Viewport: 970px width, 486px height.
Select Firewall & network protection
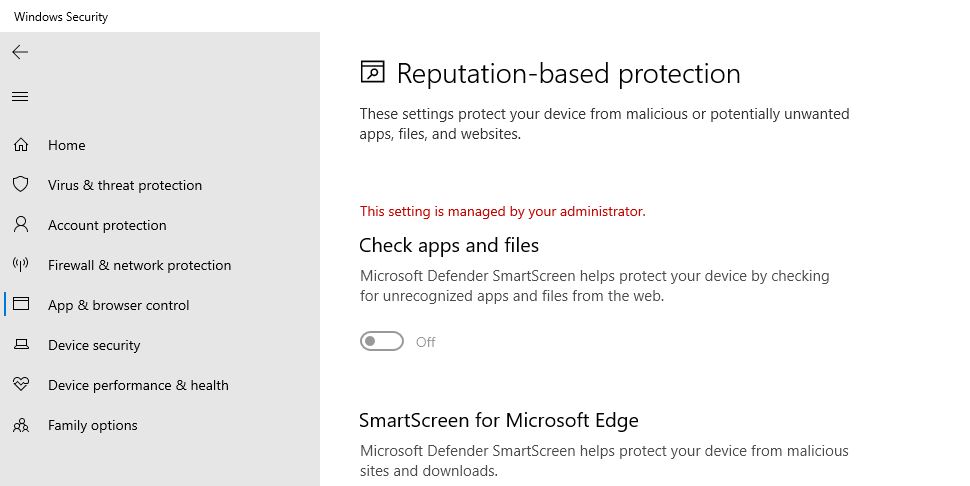pos(140,265)
